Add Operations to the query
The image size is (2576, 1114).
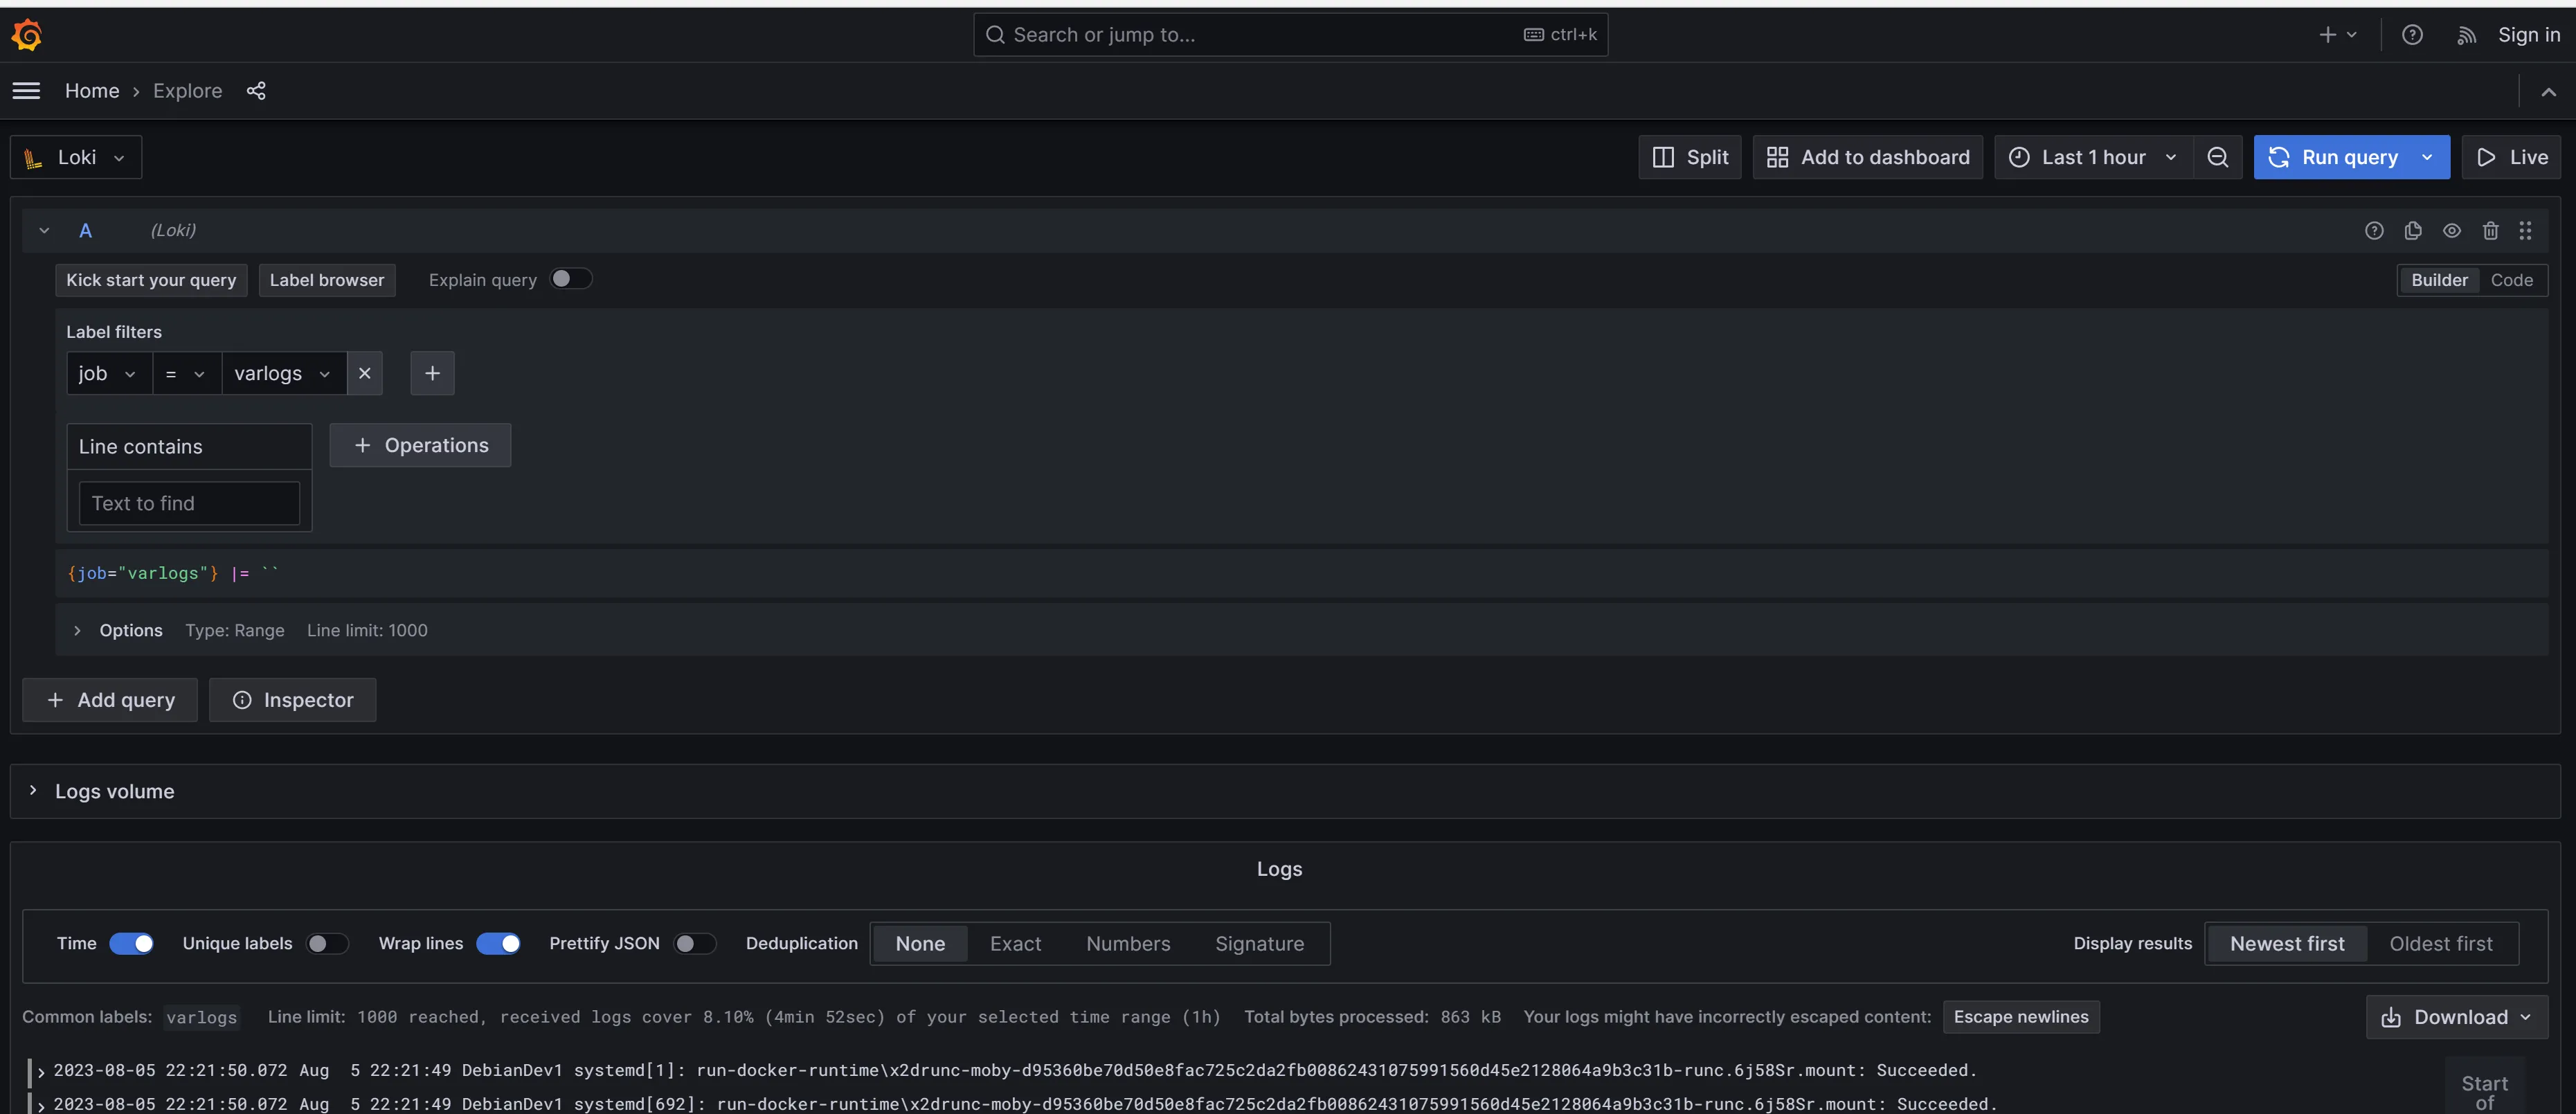point(420,445)
